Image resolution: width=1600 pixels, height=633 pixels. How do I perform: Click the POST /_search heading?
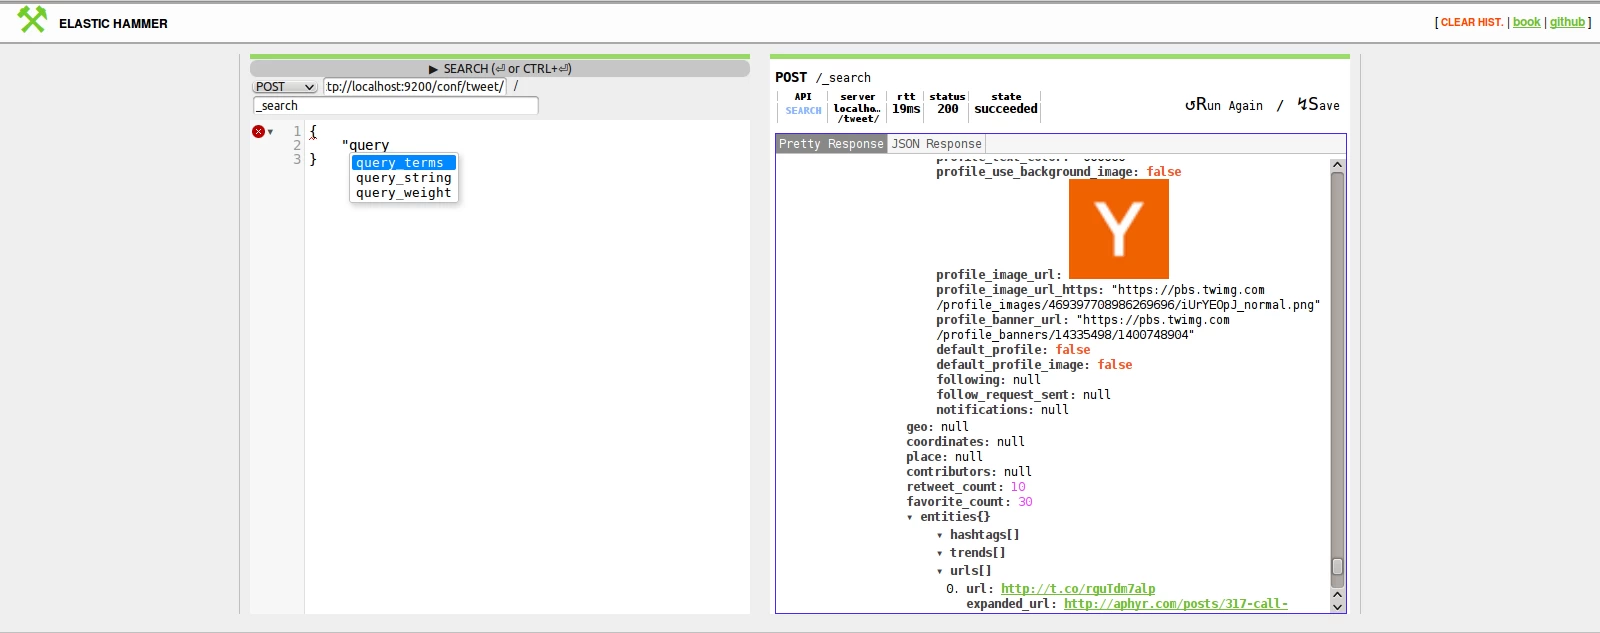click(x=823, y=77)
